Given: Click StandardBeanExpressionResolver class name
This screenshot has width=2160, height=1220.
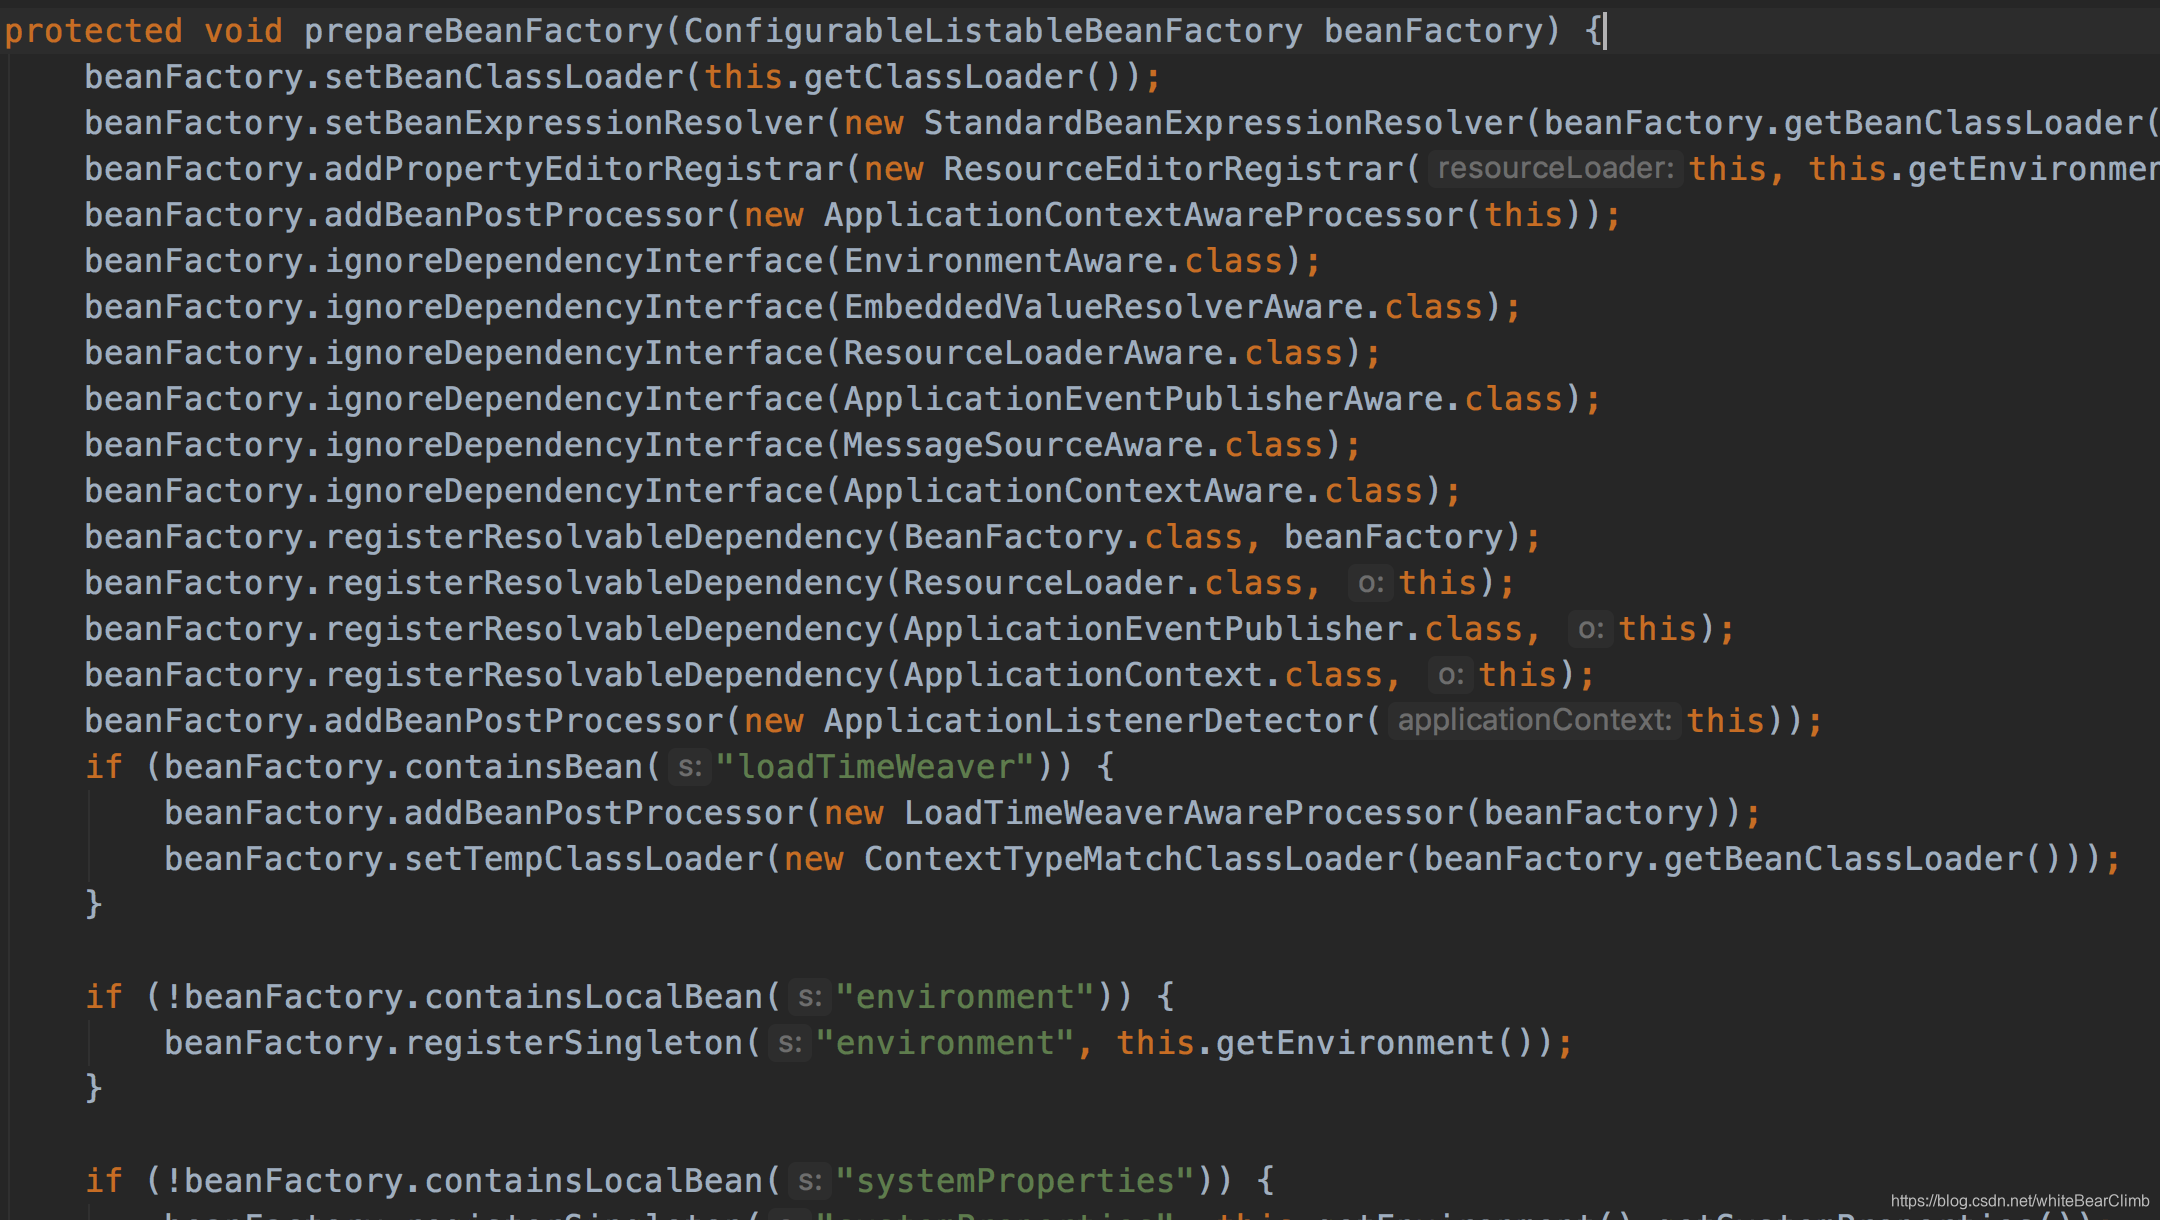Looking at the screenshot, I should [1223, 123].
